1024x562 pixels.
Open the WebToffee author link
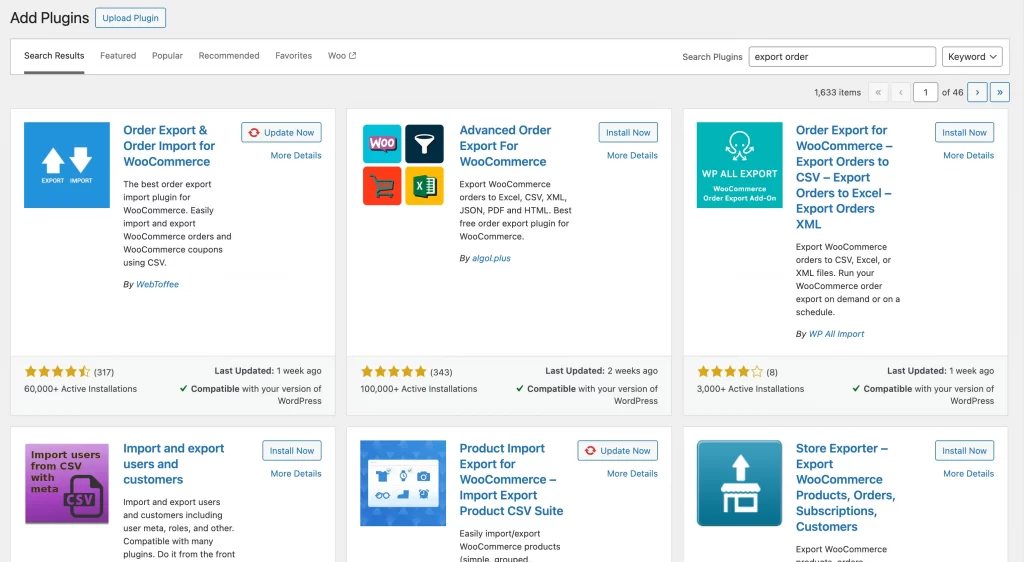tap(157, 284)
